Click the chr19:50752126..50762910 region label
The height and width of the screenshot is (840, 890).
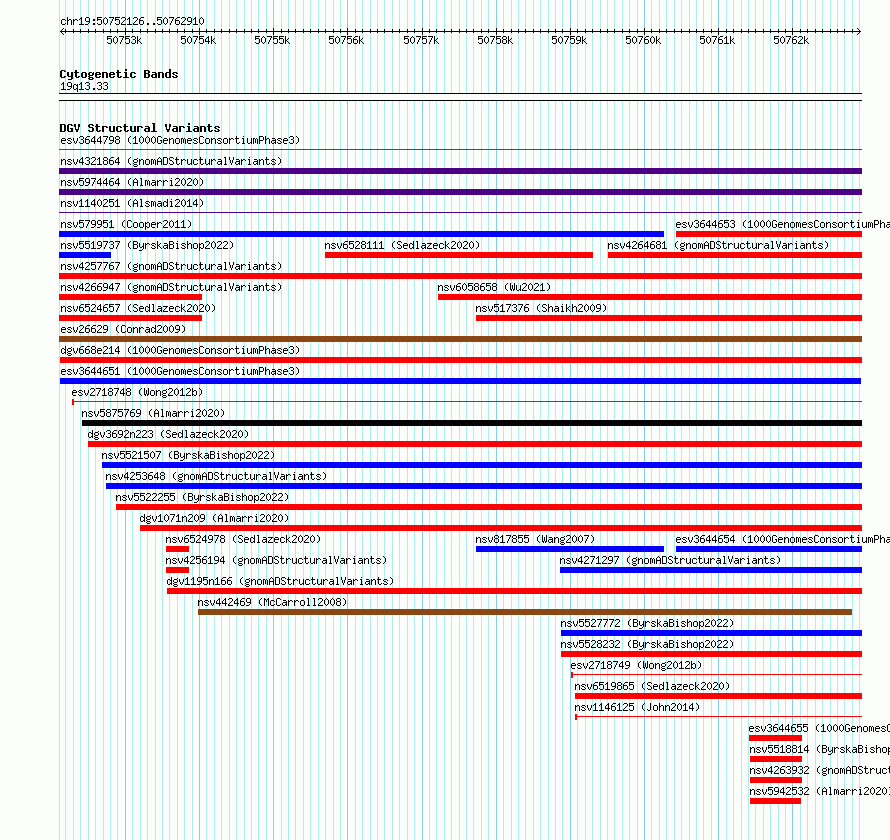click(x=132, y=21)
